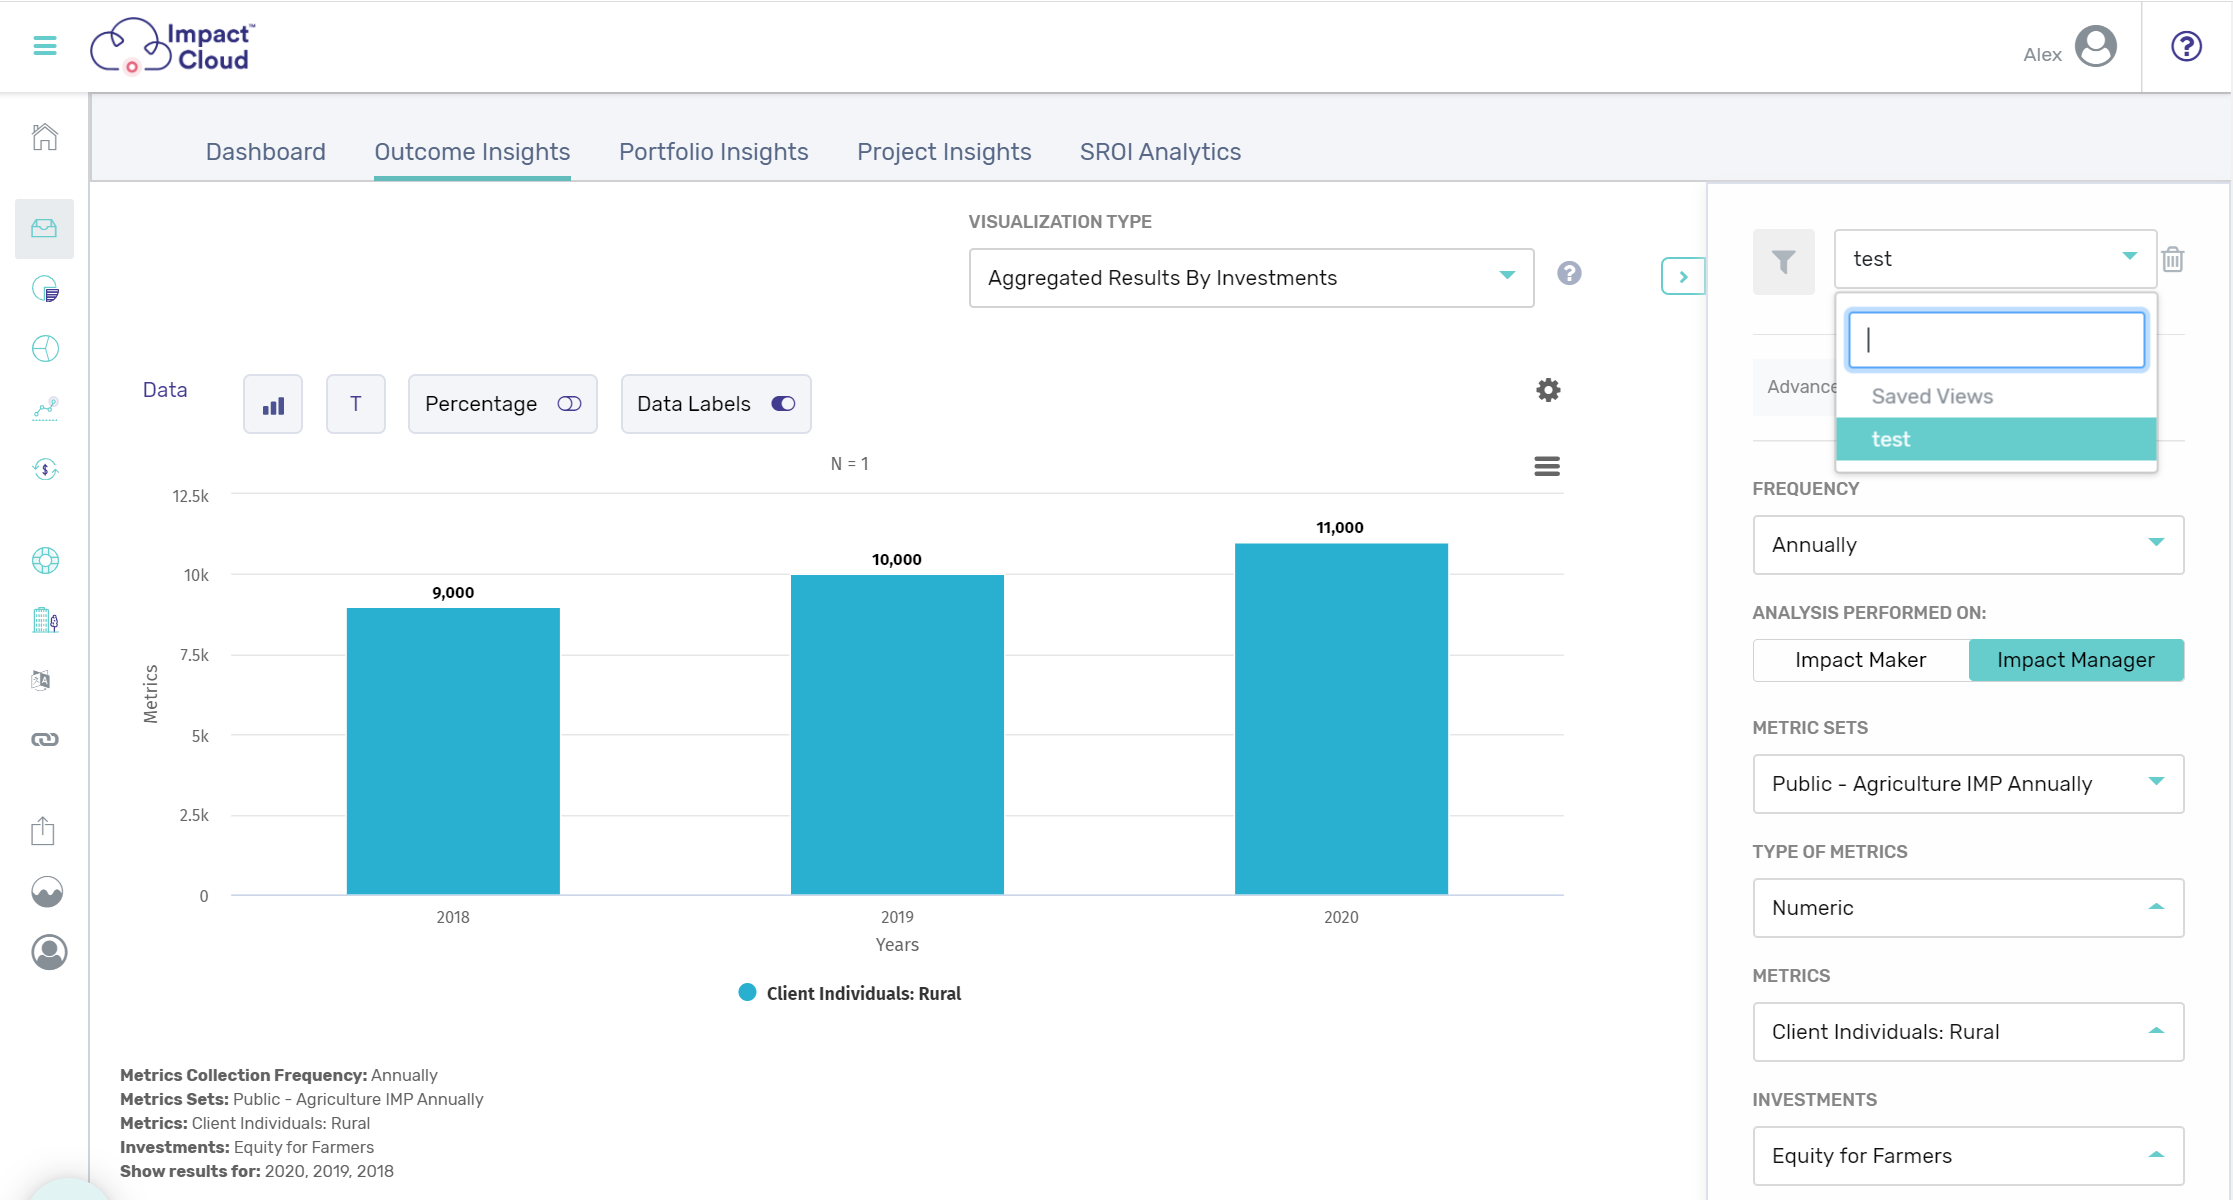Open the landscape image sidebar icon
The width and height of the screenshot is (2233, 1200).
click(47, 891)
